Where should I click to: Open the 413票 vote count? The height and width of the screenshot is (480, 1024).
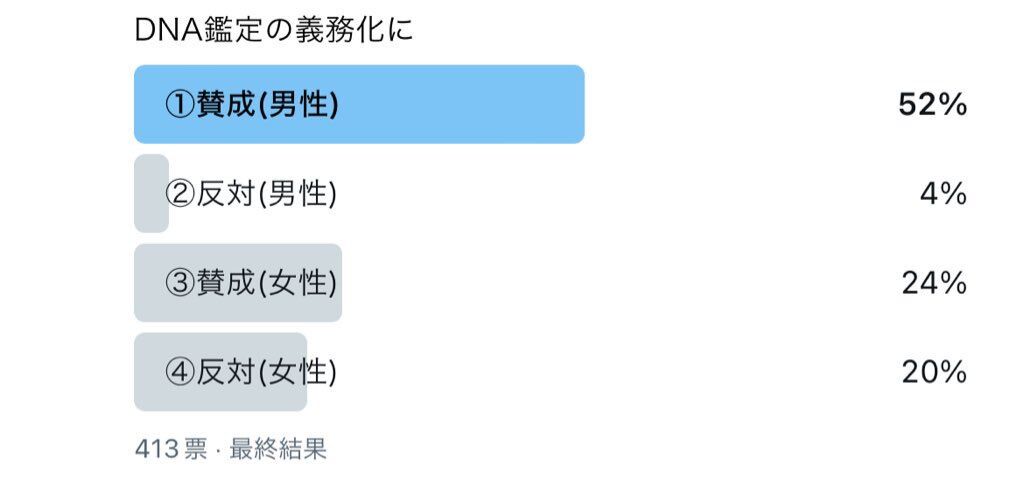click(x=171, y=449)
